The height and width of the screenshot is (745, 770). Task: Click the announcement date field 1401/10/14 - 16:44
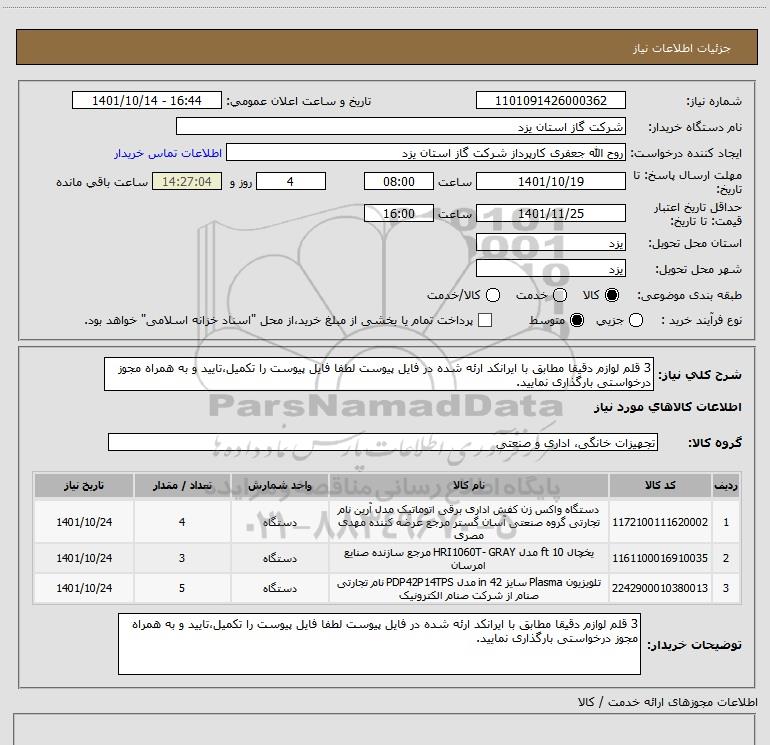[x=147, y=101]
